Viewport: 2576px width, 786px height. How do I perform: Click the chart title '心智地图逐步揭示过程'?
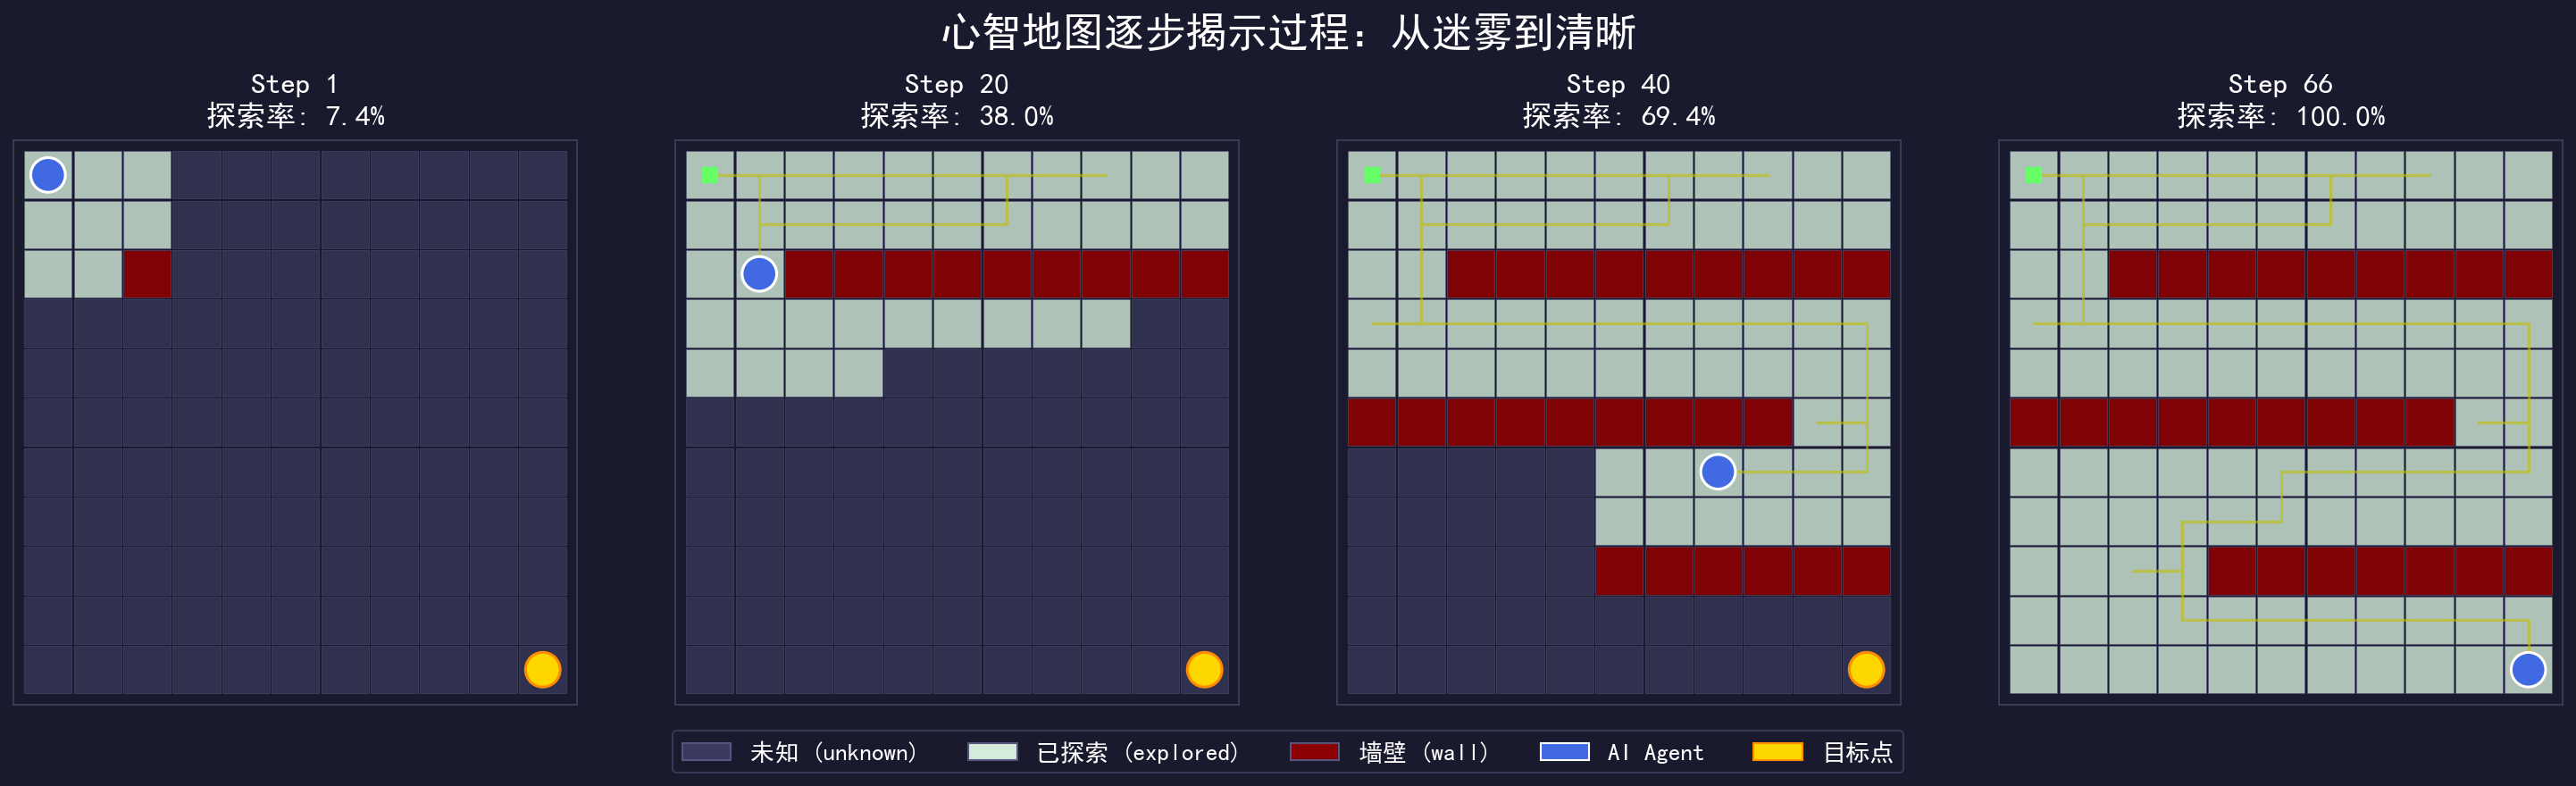click(1143, 32)
